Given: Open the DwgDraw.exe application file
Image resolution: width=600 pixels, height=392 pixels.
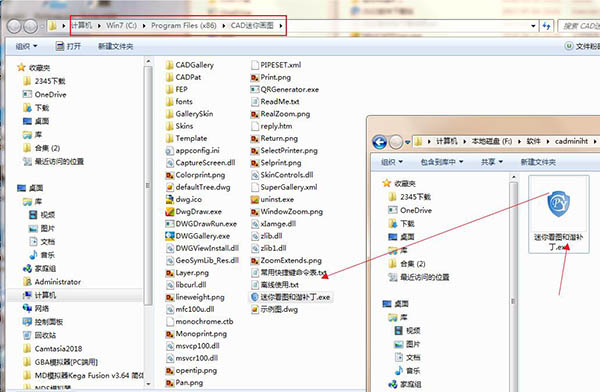Looking at the screenshot, I should (x=194, y=211).
